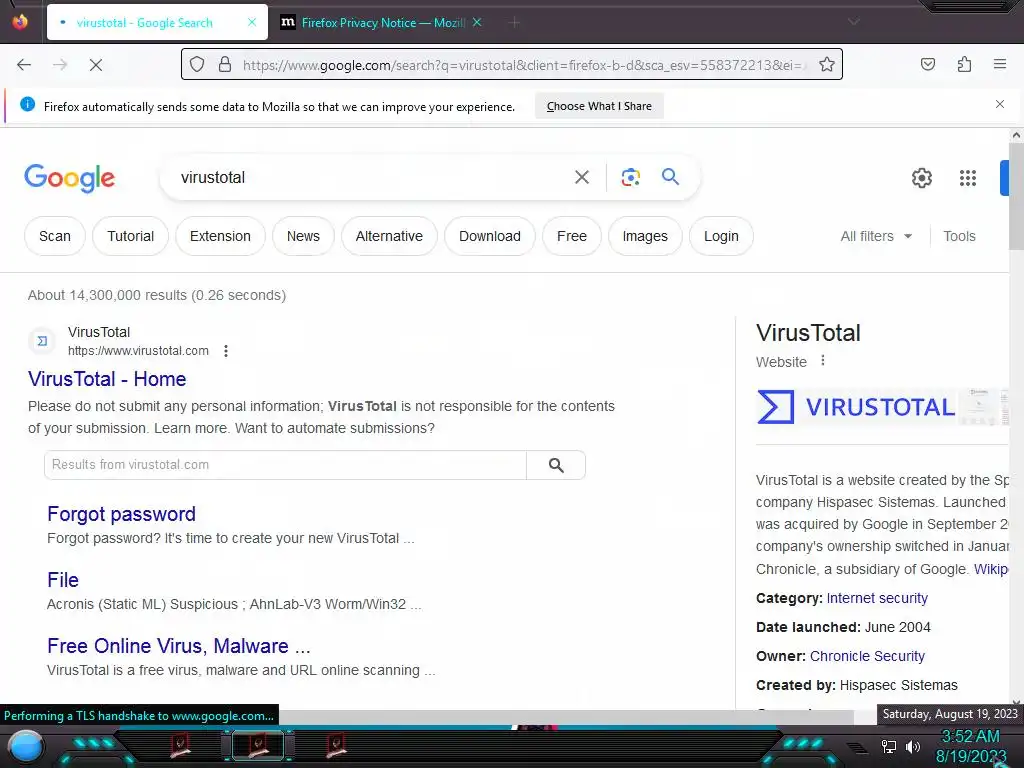
Task: Click the Google logo
Action: (x=69, y=178)
